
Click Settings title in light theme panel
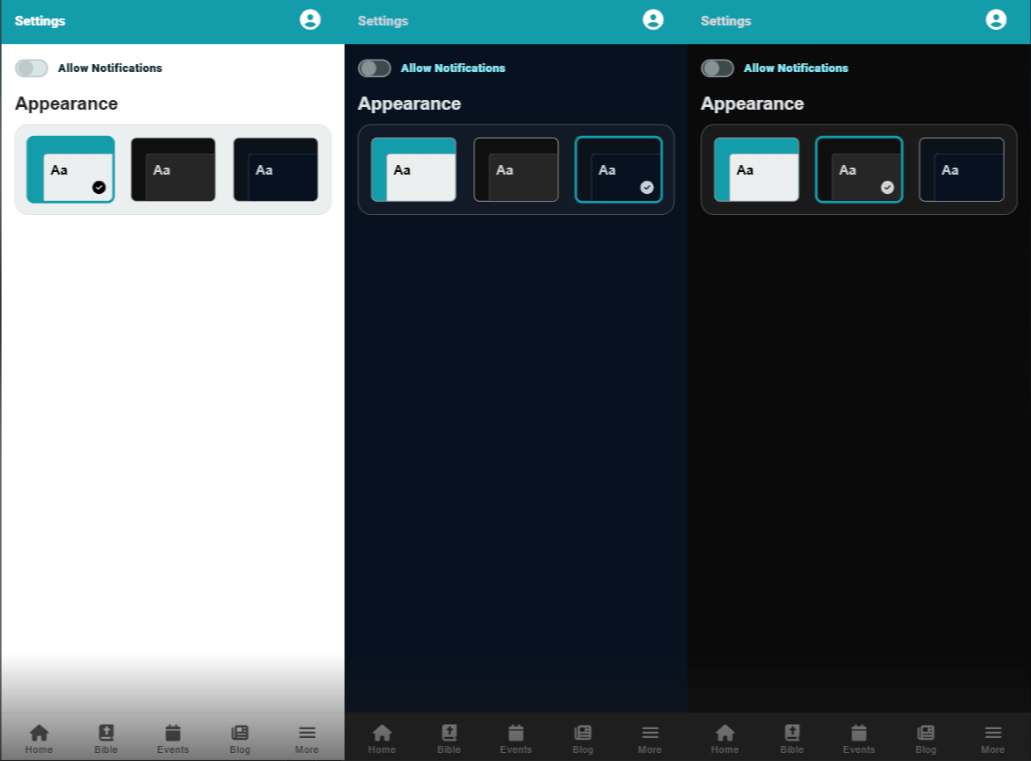pos(40,20)
